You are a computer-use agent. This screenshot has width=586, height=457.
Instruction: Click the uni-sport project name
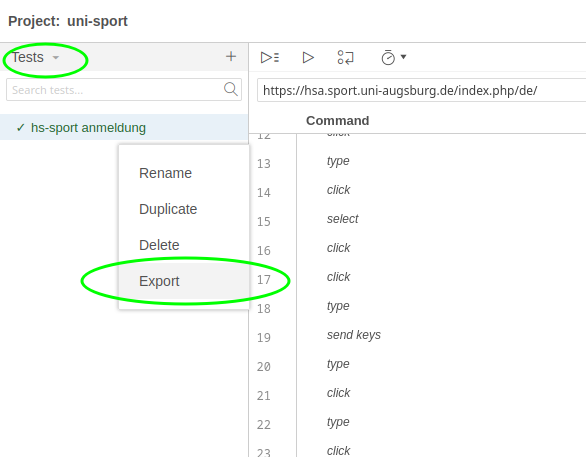tap(97, 21)
